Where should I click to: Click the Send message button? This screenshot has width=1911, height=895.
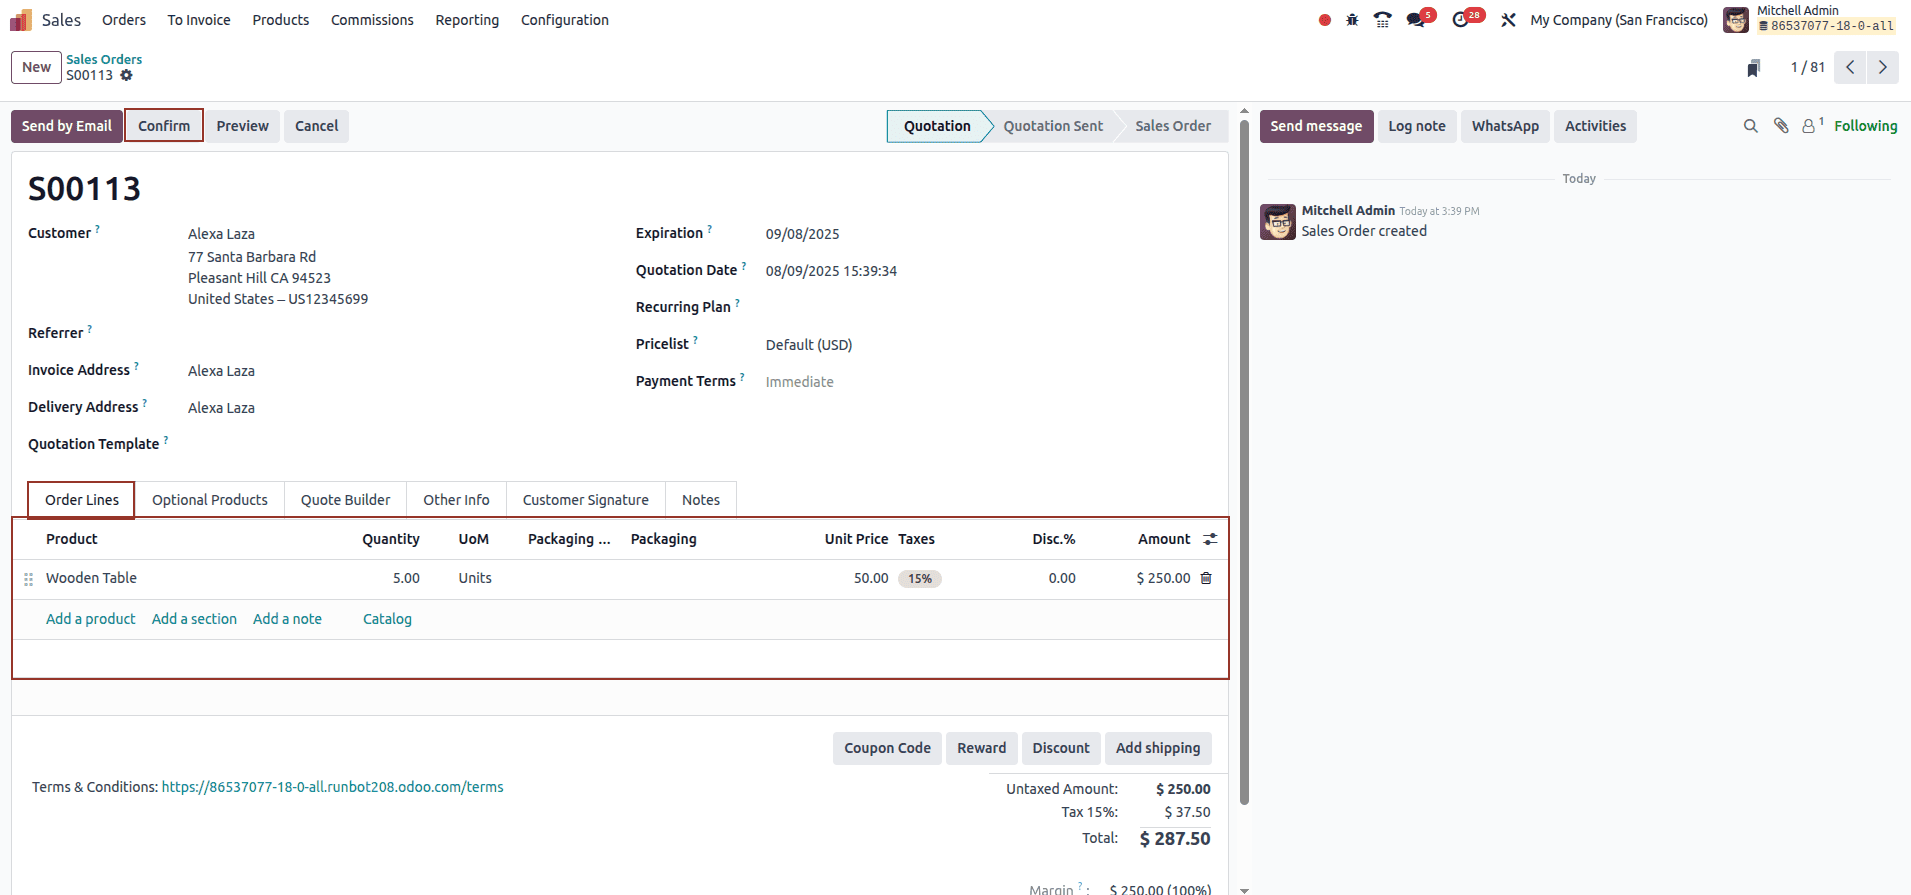click(x=1316, y=126)
